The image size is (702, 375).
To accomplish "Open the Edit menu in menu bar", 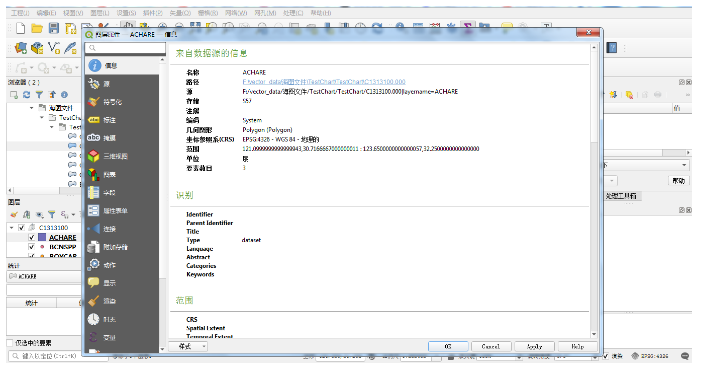I will click(46, 13).
